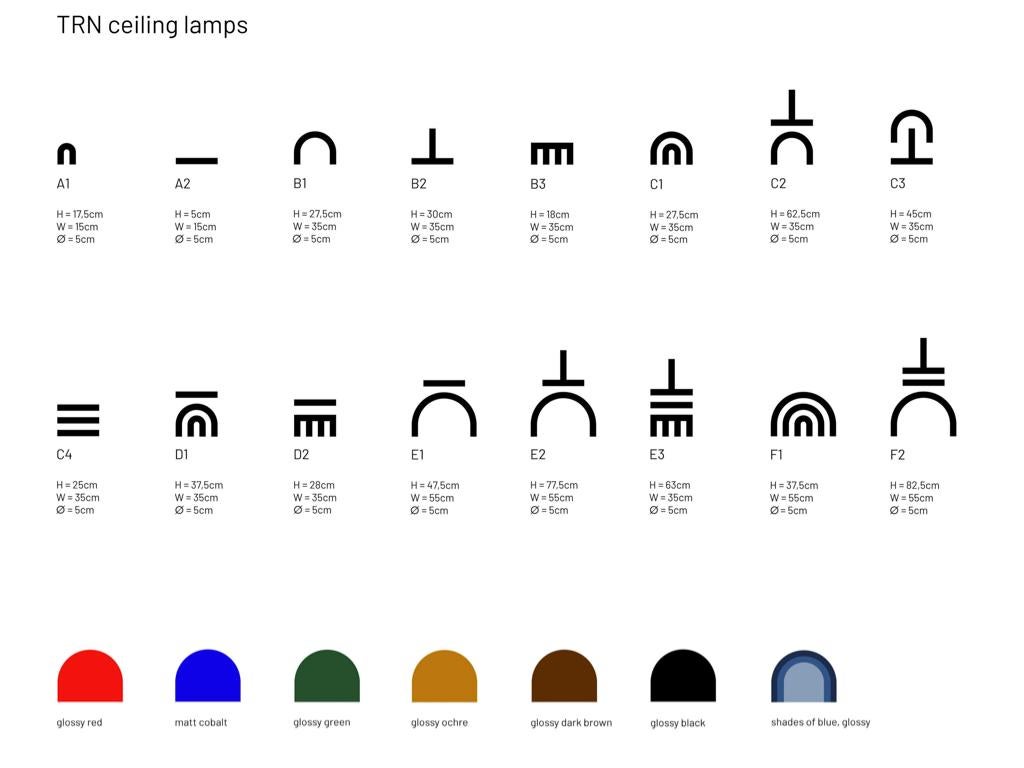Pick the glossy red color swatch

tap(90, 677)
